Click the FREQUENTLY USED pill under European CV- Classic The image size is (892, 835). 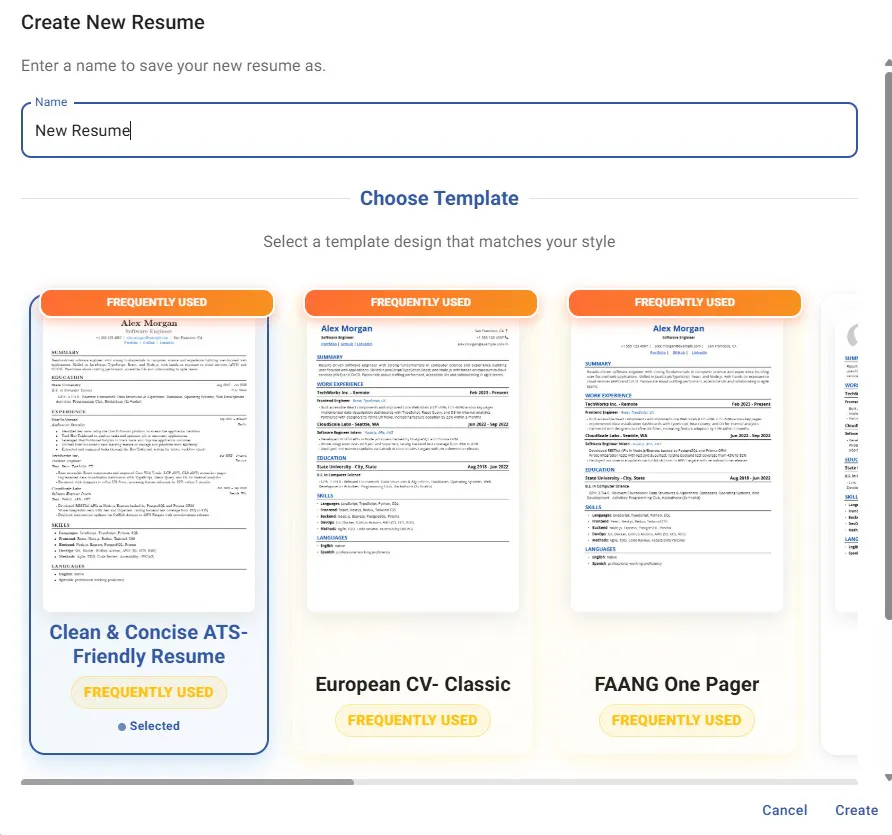[x=412, y=720]
